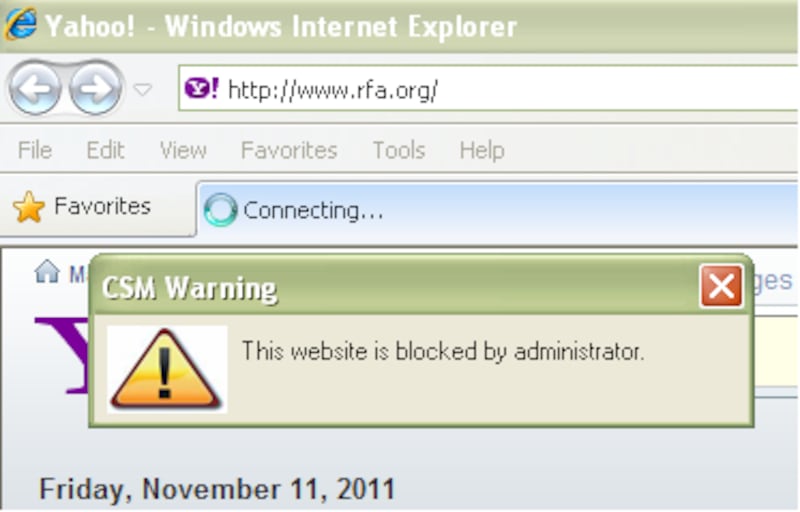The height and width of the screenshot is (512, 800).
Task: Open the View menu
Action: coord(183,150)
